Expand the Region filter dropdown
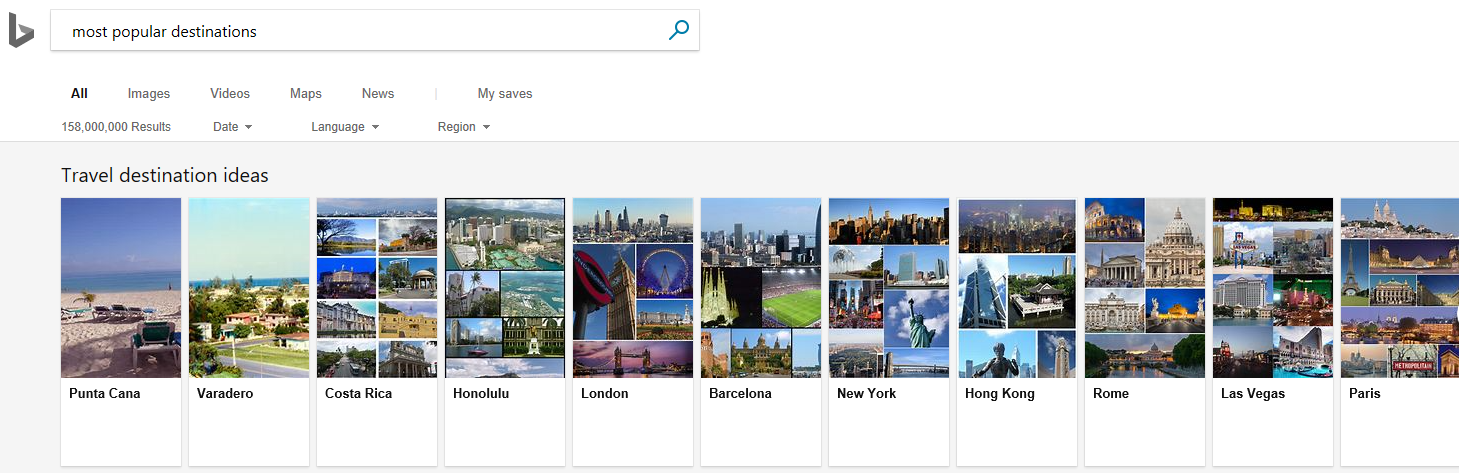This screenshot has width=1467, height=473. pyautogui.click(x=464, y=127)
